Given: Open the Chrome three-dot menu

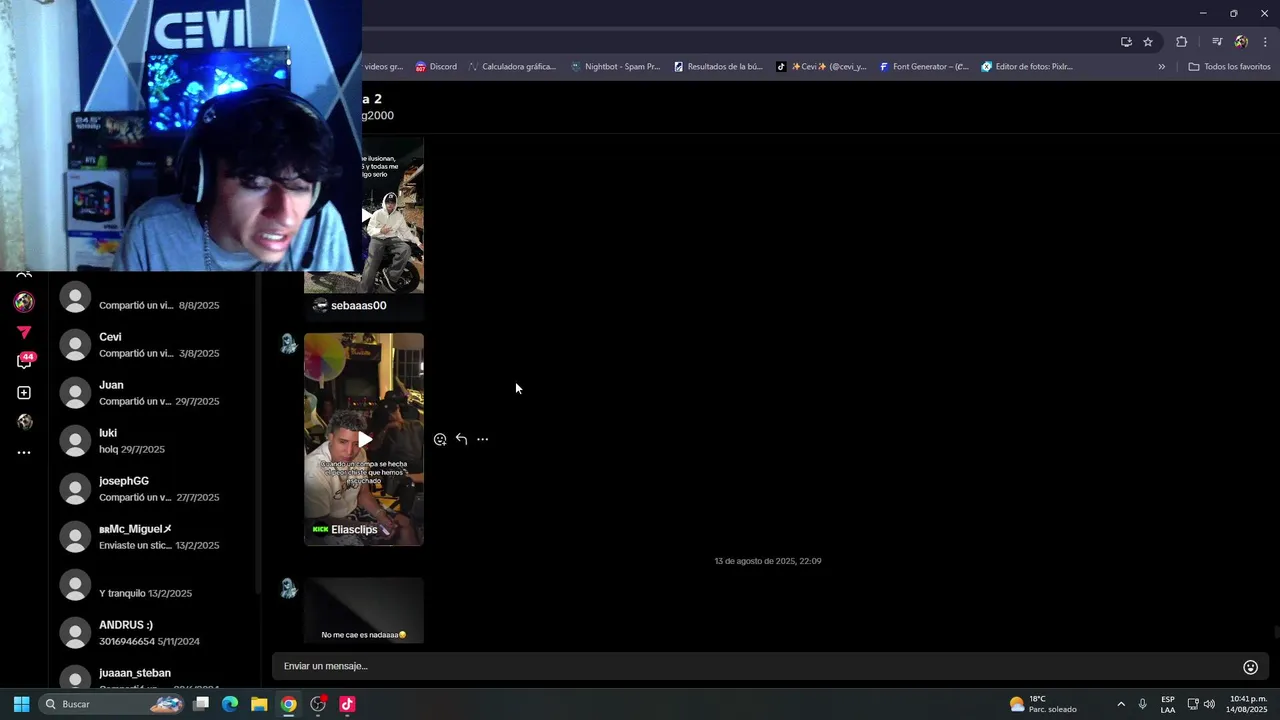Looking at the screenshot, I should 1265,42.
